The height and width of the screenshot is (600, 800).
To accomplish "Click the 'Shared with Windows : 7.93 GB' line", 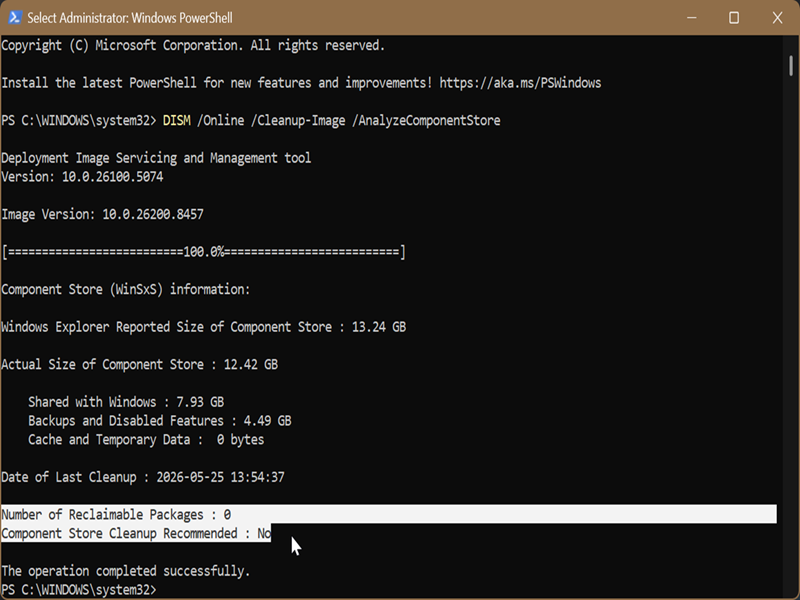I will click(126, 402).
